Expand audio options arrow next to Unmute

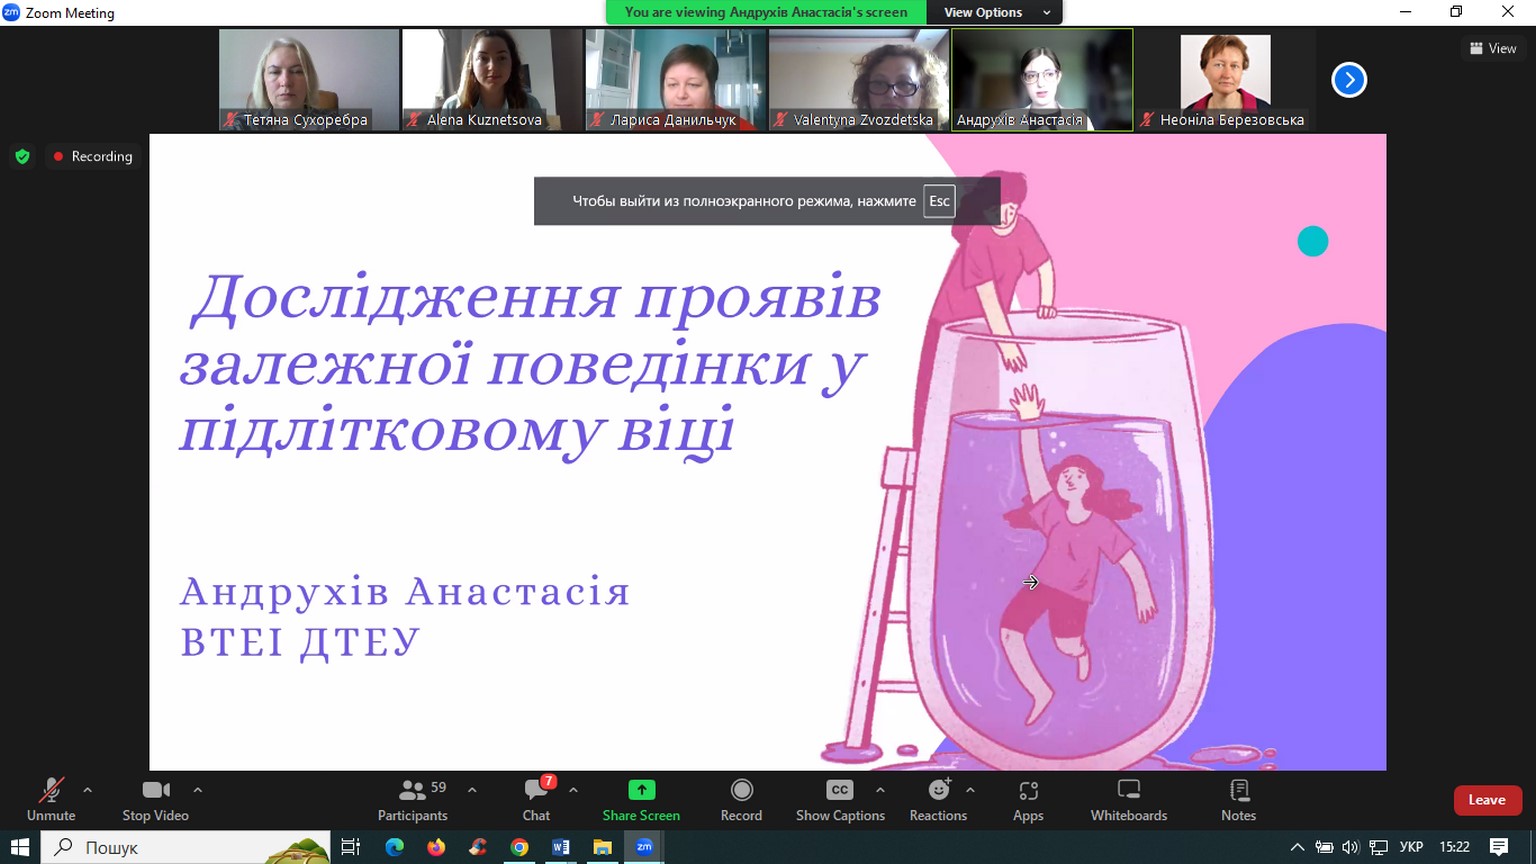[88, 790]
